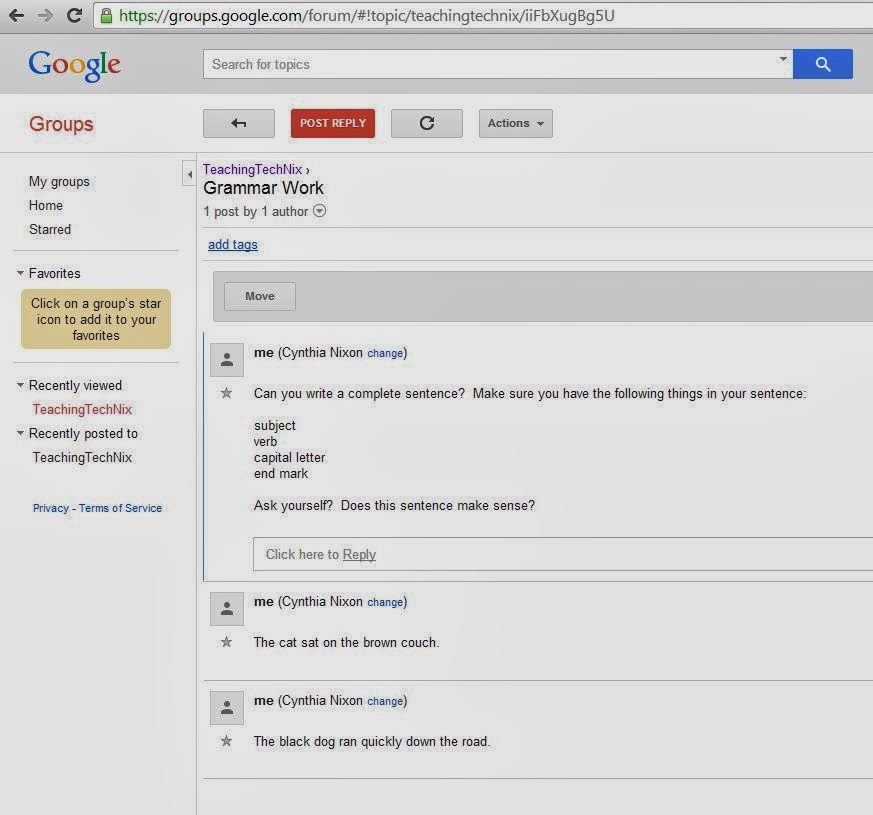Open the Privacy link
Screen dimensions: 873x815
[51, 508]
